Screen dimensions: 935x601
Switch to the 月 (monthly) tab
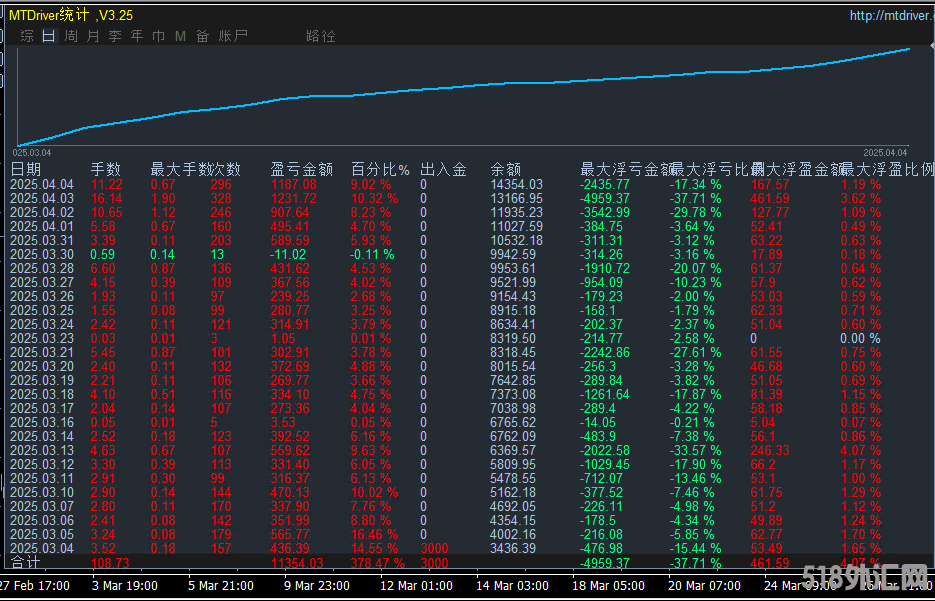(93, 36)
